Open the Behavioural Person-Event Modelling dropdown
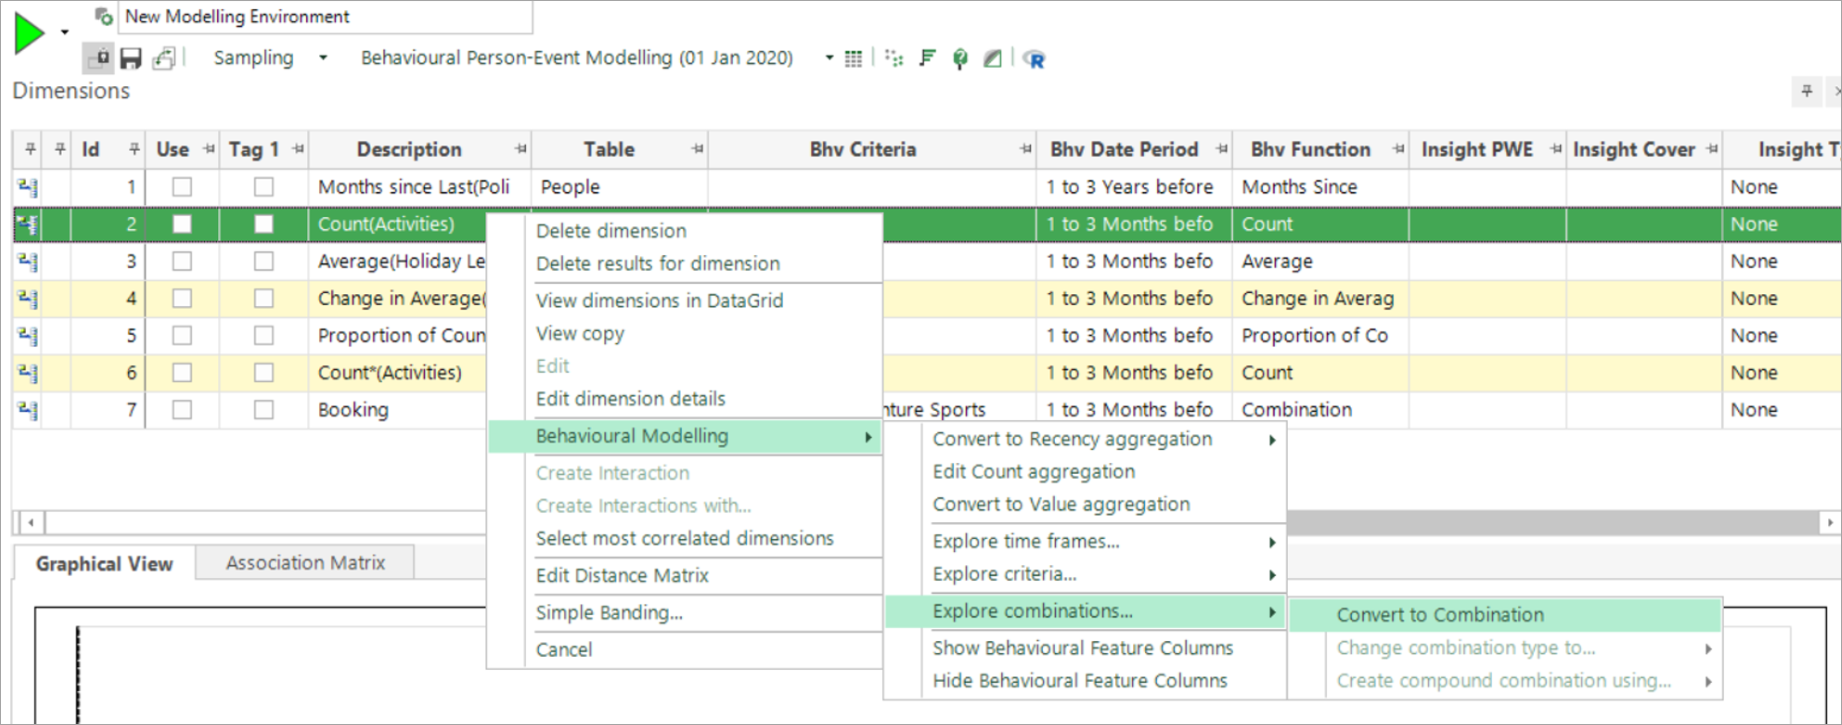Image resolution: width=1842 pixels, height=725 pixels. point(829,58)
